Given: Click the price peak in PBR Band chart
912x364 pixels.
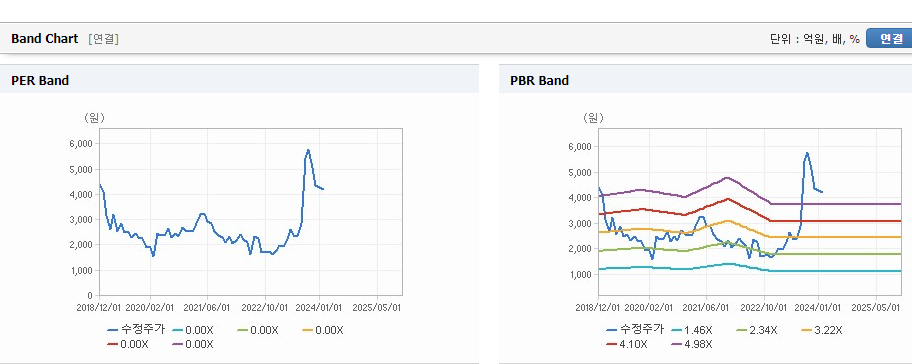Looking at the screenshot, I should 807,153.
